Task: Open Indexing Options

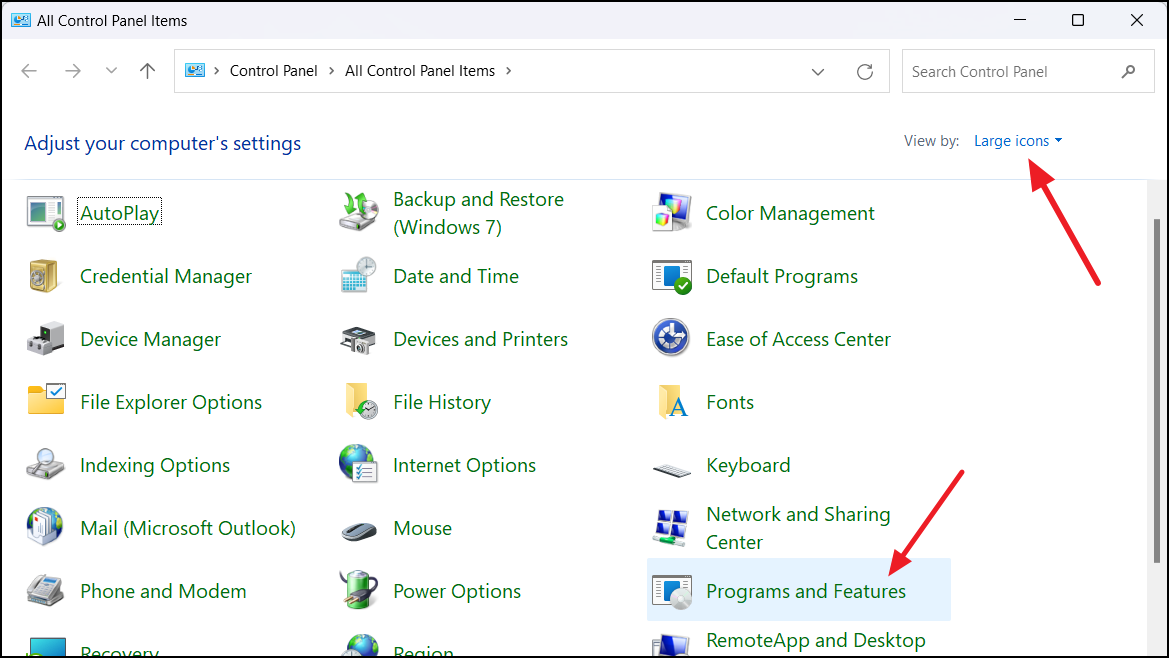Action: (155, 465)
